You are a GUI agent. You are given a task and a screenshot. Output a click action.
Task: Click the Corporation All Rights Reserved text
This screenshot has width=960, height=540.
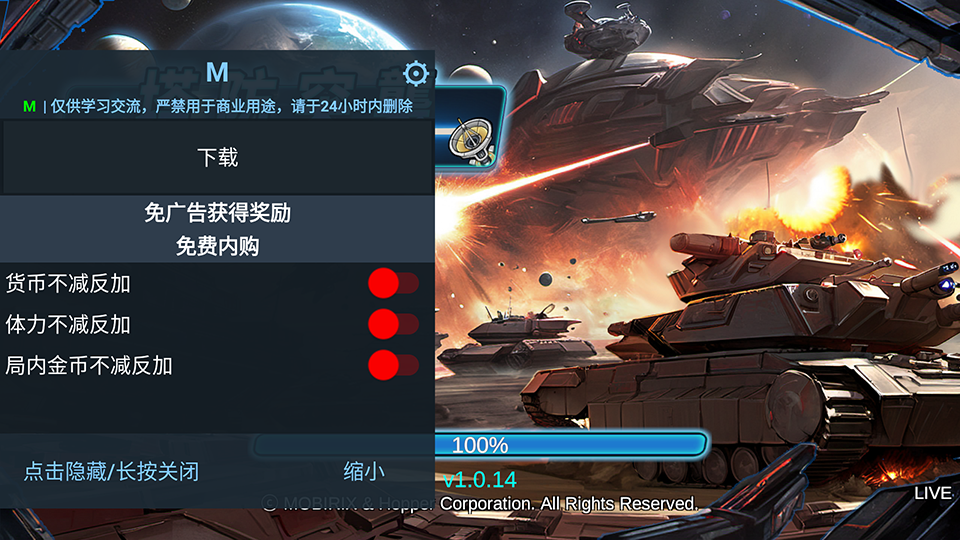pos(569,504)
